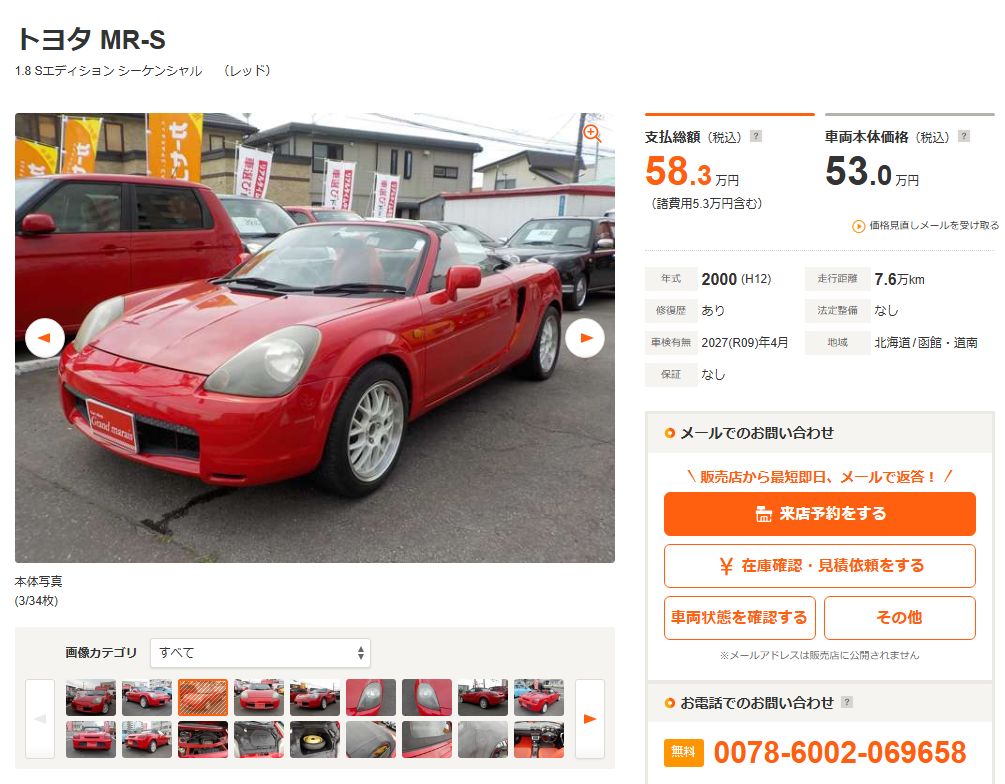Click phone number 0078-6002-069658

840,753
